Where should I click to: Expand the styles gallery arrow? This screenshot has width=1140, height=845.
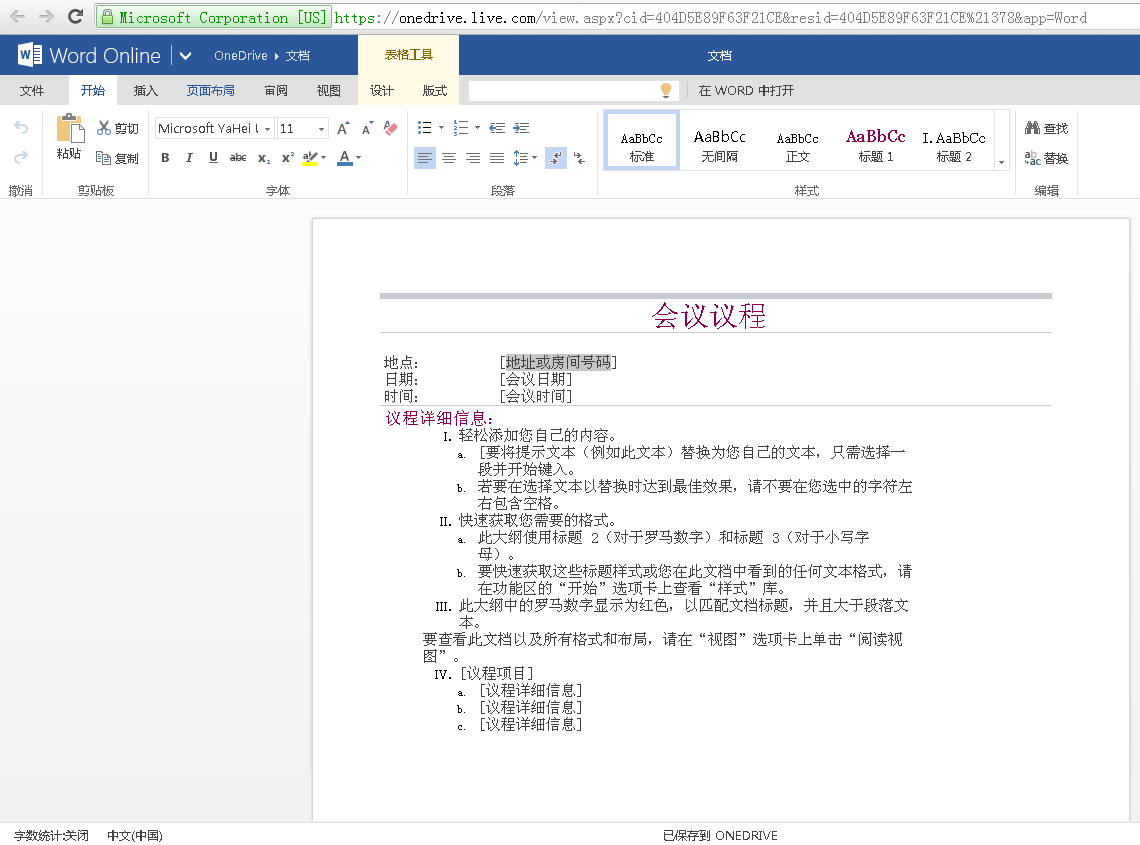pos(1001,162)
